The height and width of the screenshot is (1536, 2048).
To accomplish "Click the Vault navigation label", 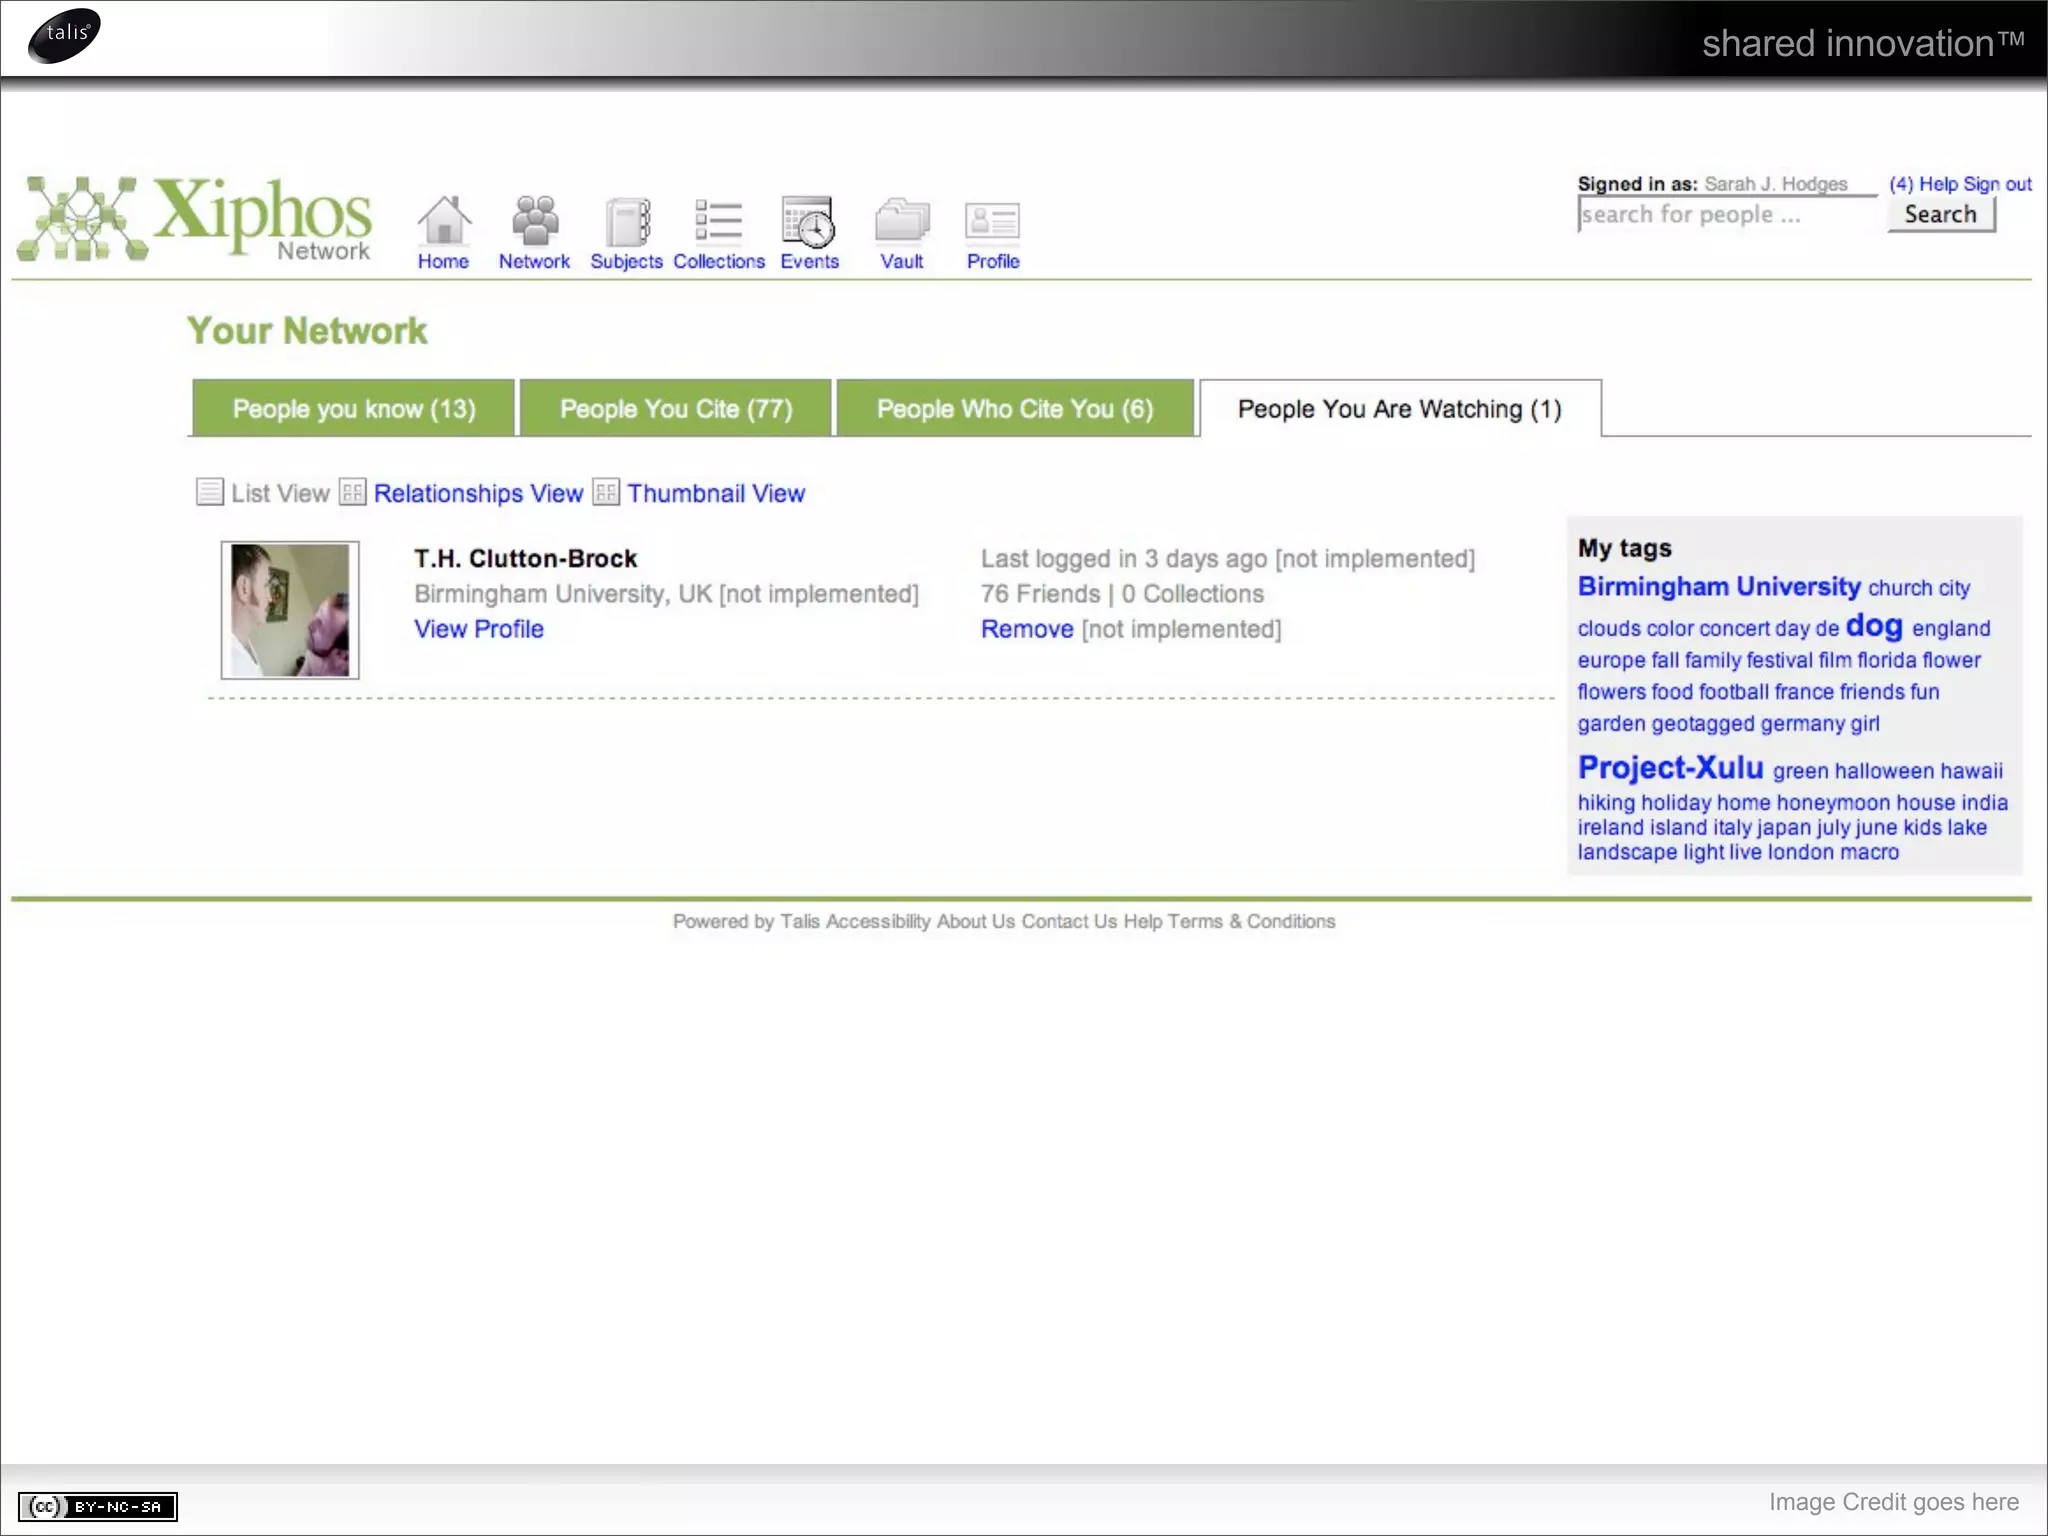I will tap(901, 261).
